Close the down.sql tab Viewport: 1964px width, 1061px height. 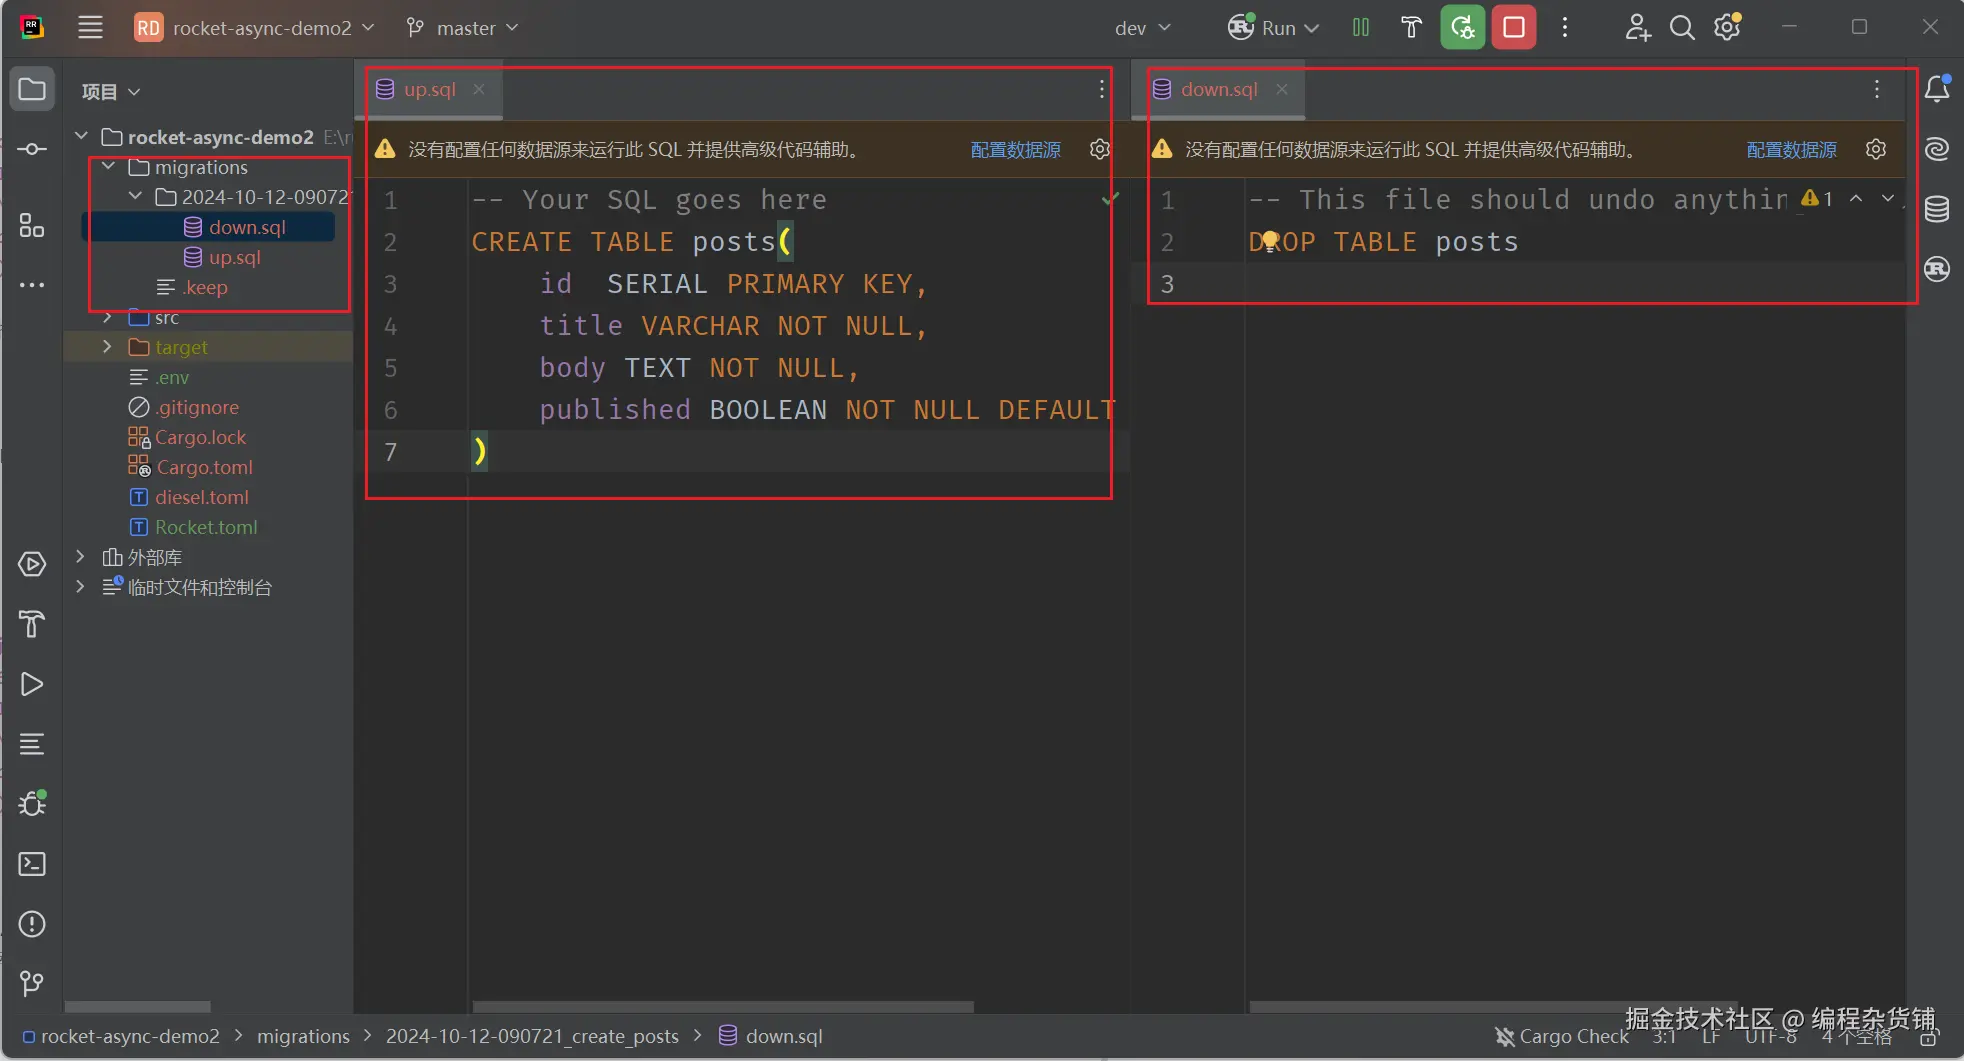point(1282,89)
